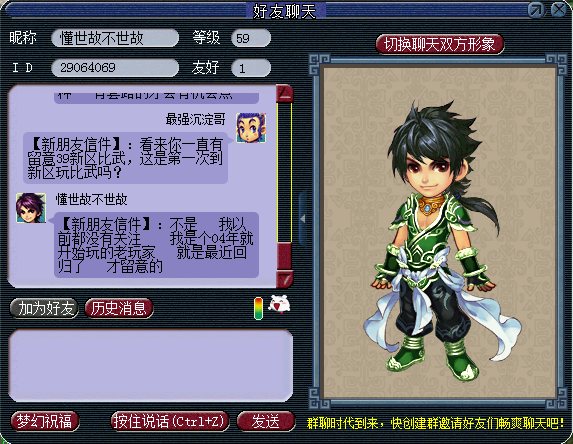Screen dimensions: 573x444
Task: Open 历史消息 chat history
Action: click(x=119, y=308)
